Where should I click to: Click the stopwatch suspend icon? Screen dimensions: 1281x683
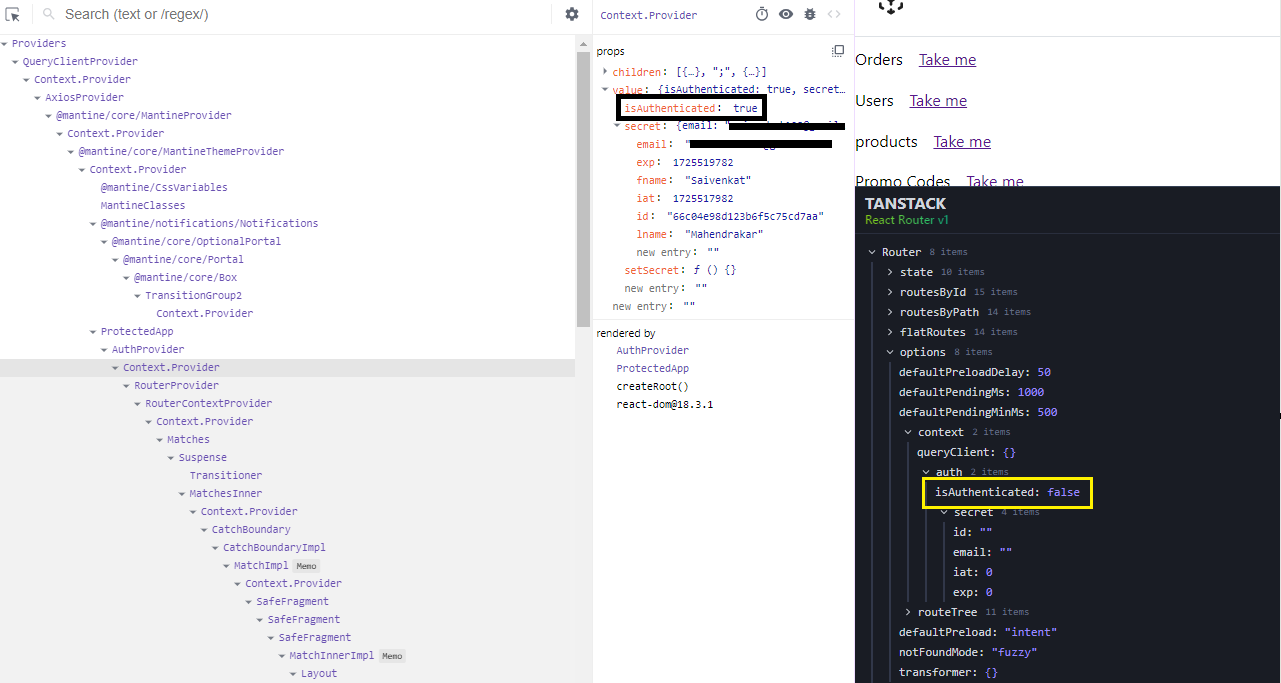[x=762, y=14]
